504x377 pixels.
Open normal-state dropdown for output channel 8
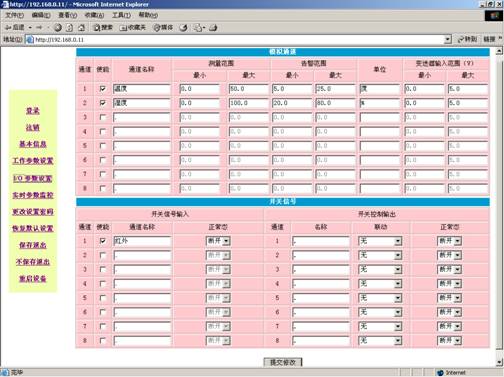tap(449, 341)
